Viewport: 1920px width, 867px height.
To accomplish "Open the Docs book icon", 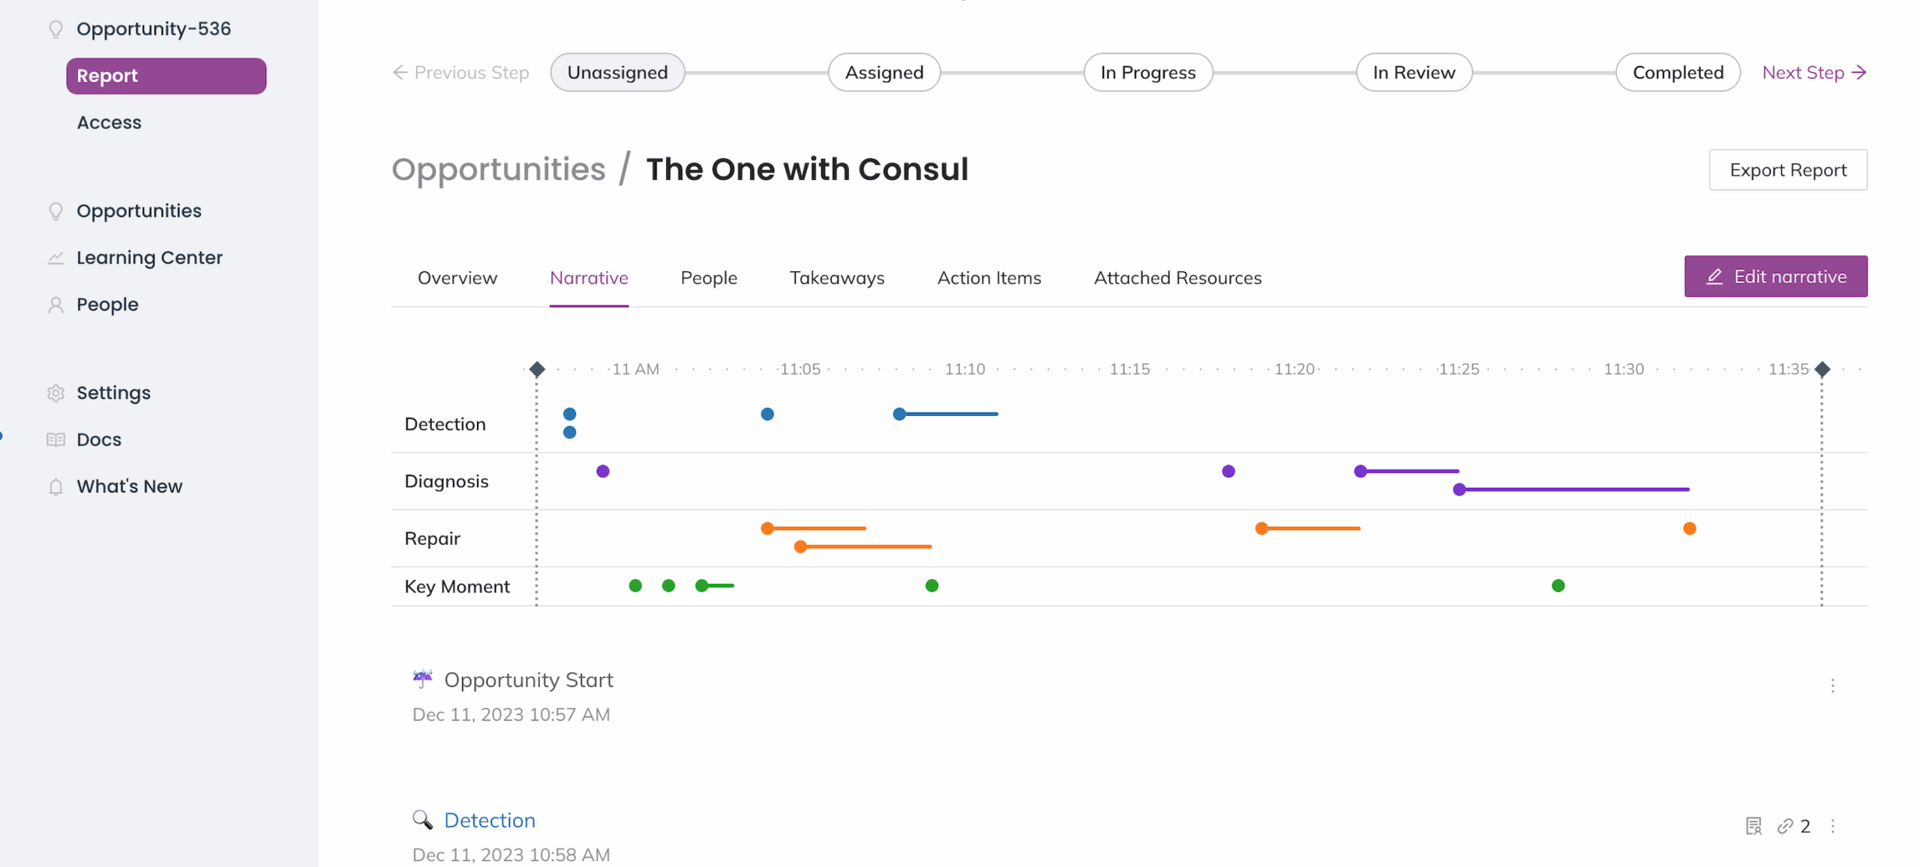I will pos(56,439).
